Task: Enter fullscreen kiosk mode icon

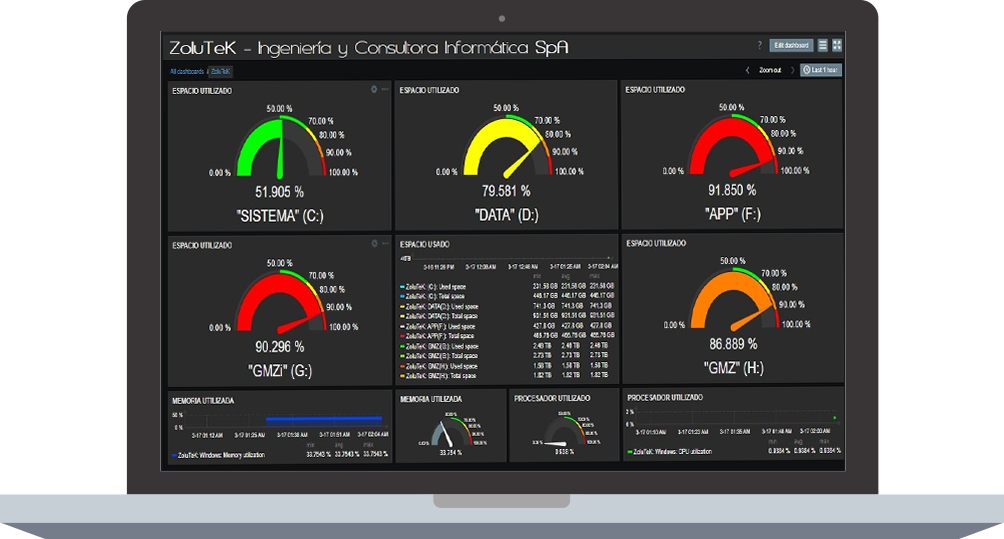Action: 837,45
